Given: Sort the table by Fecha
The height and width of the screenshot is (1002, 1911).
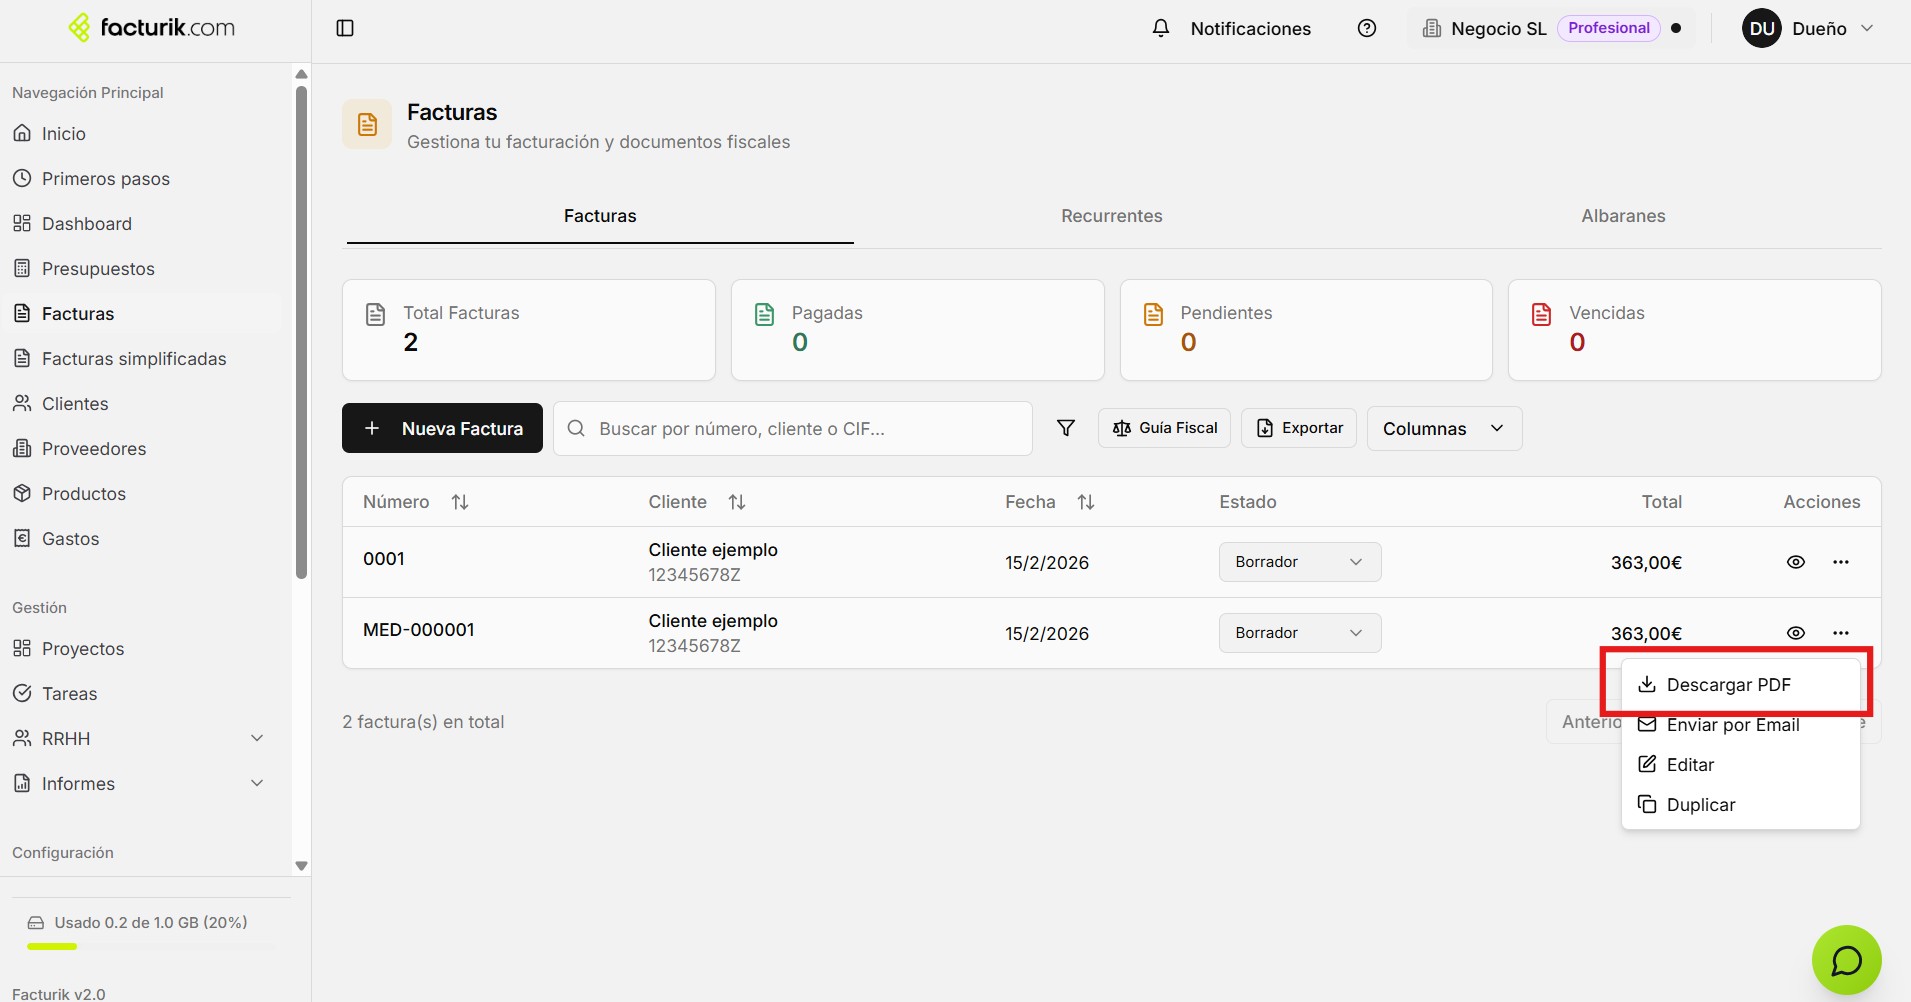Looking at the screenshot, I should click(x=1086, y=502).
